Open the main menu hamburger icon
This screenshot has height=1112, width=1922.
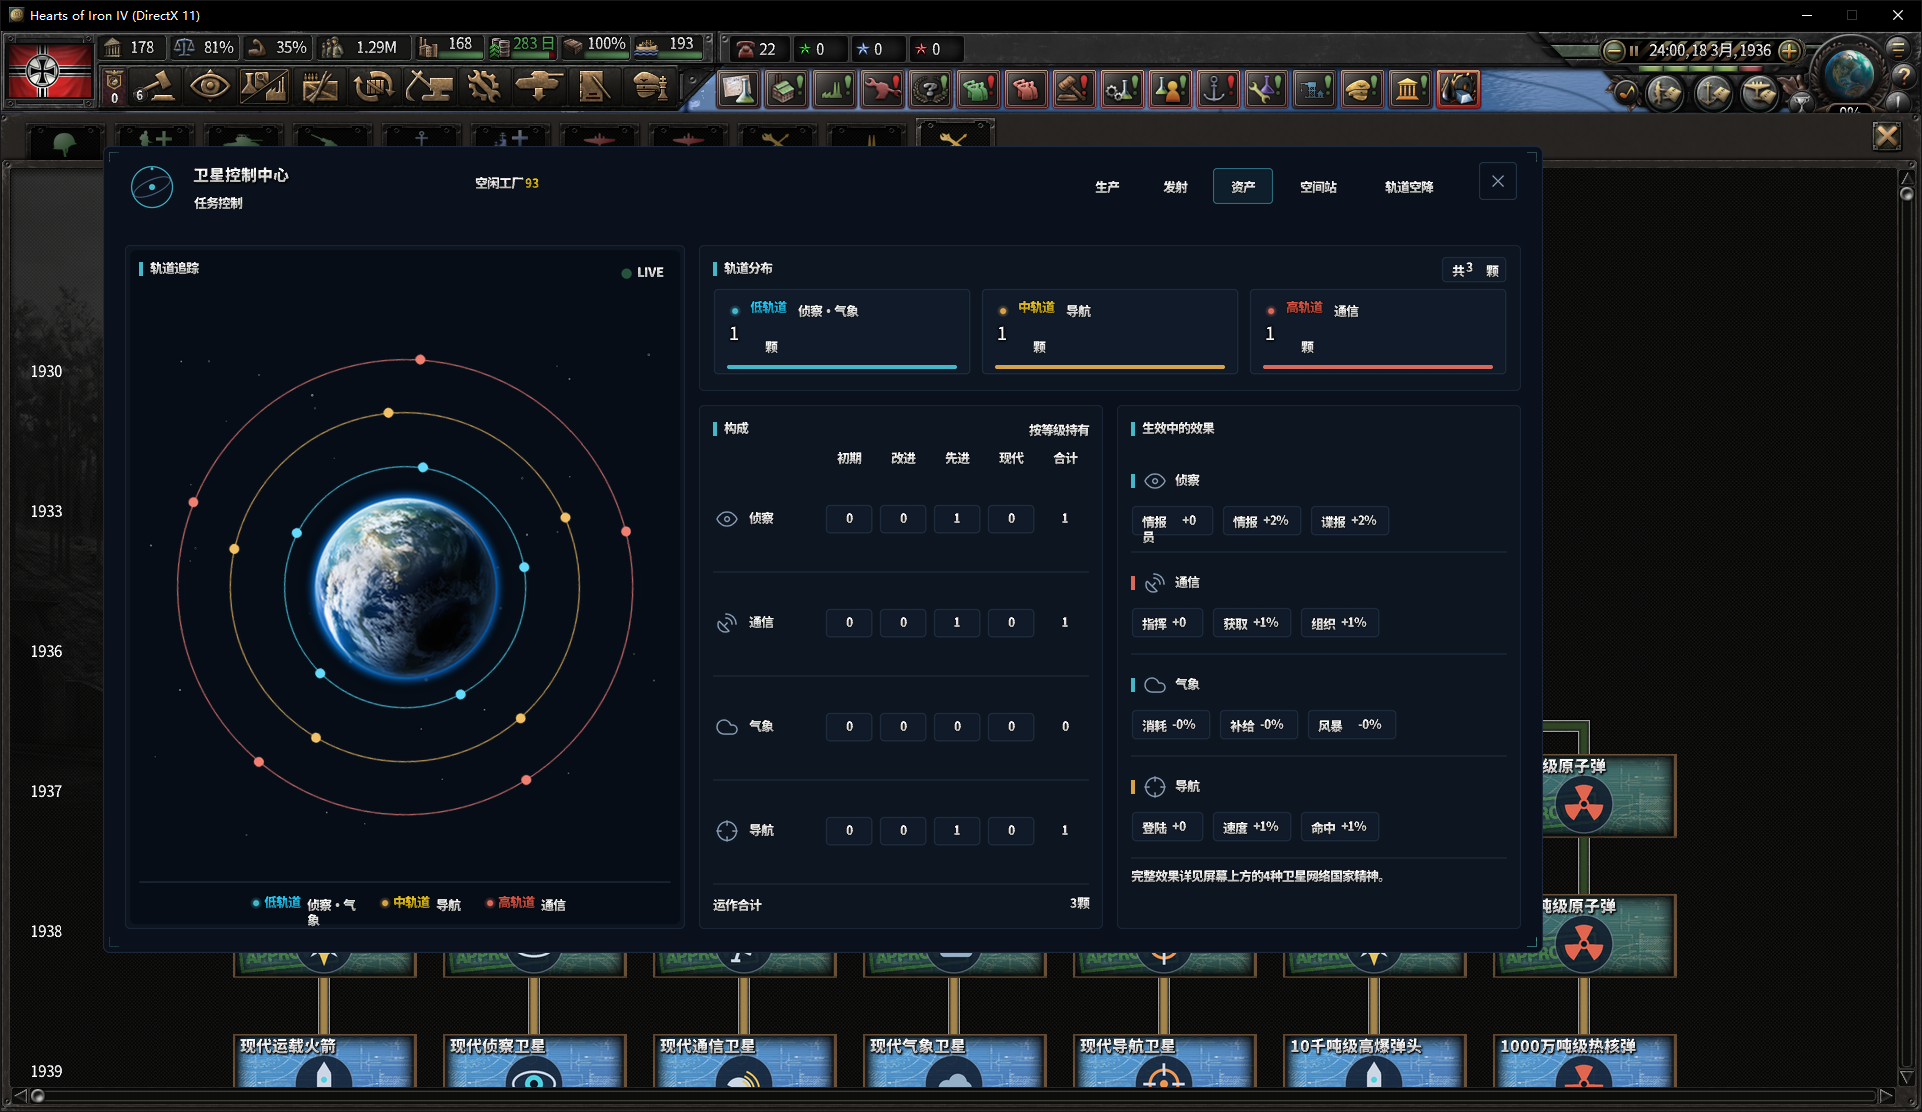click(x=1898, y=48)
